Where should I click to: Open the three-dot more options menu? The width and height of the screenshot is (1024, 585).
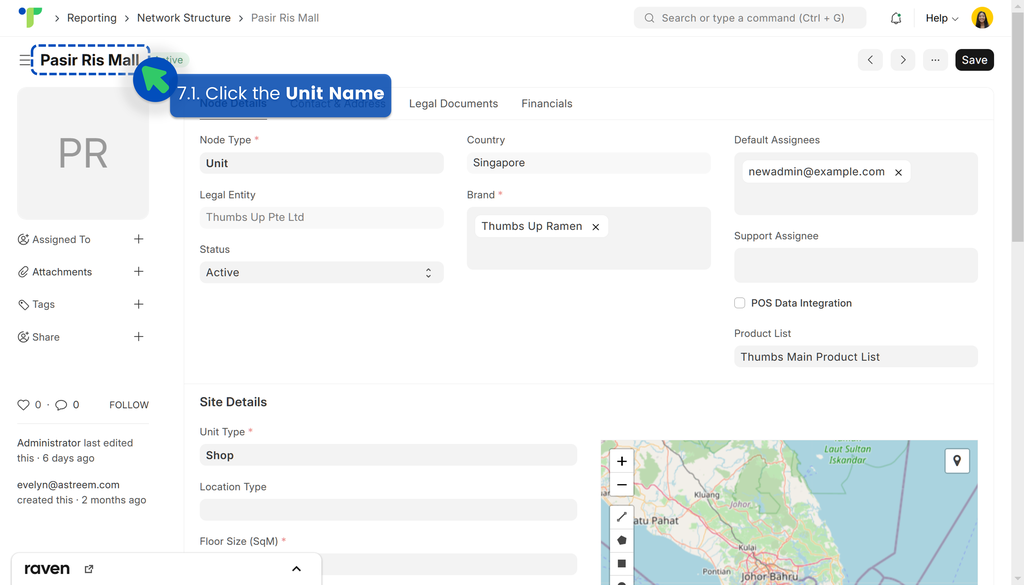pos(935,60)
